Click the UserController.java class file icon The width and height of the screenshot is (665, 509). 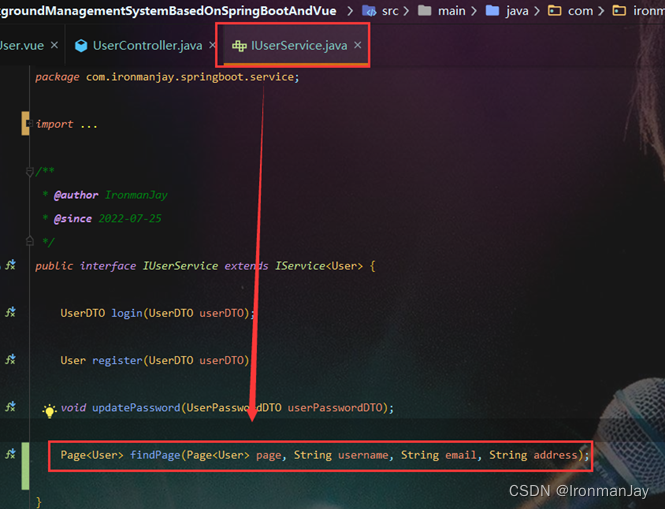coord(81,45)
